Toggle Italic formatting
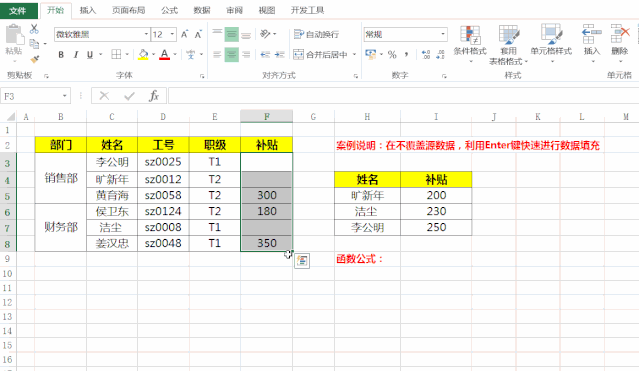 75,55
